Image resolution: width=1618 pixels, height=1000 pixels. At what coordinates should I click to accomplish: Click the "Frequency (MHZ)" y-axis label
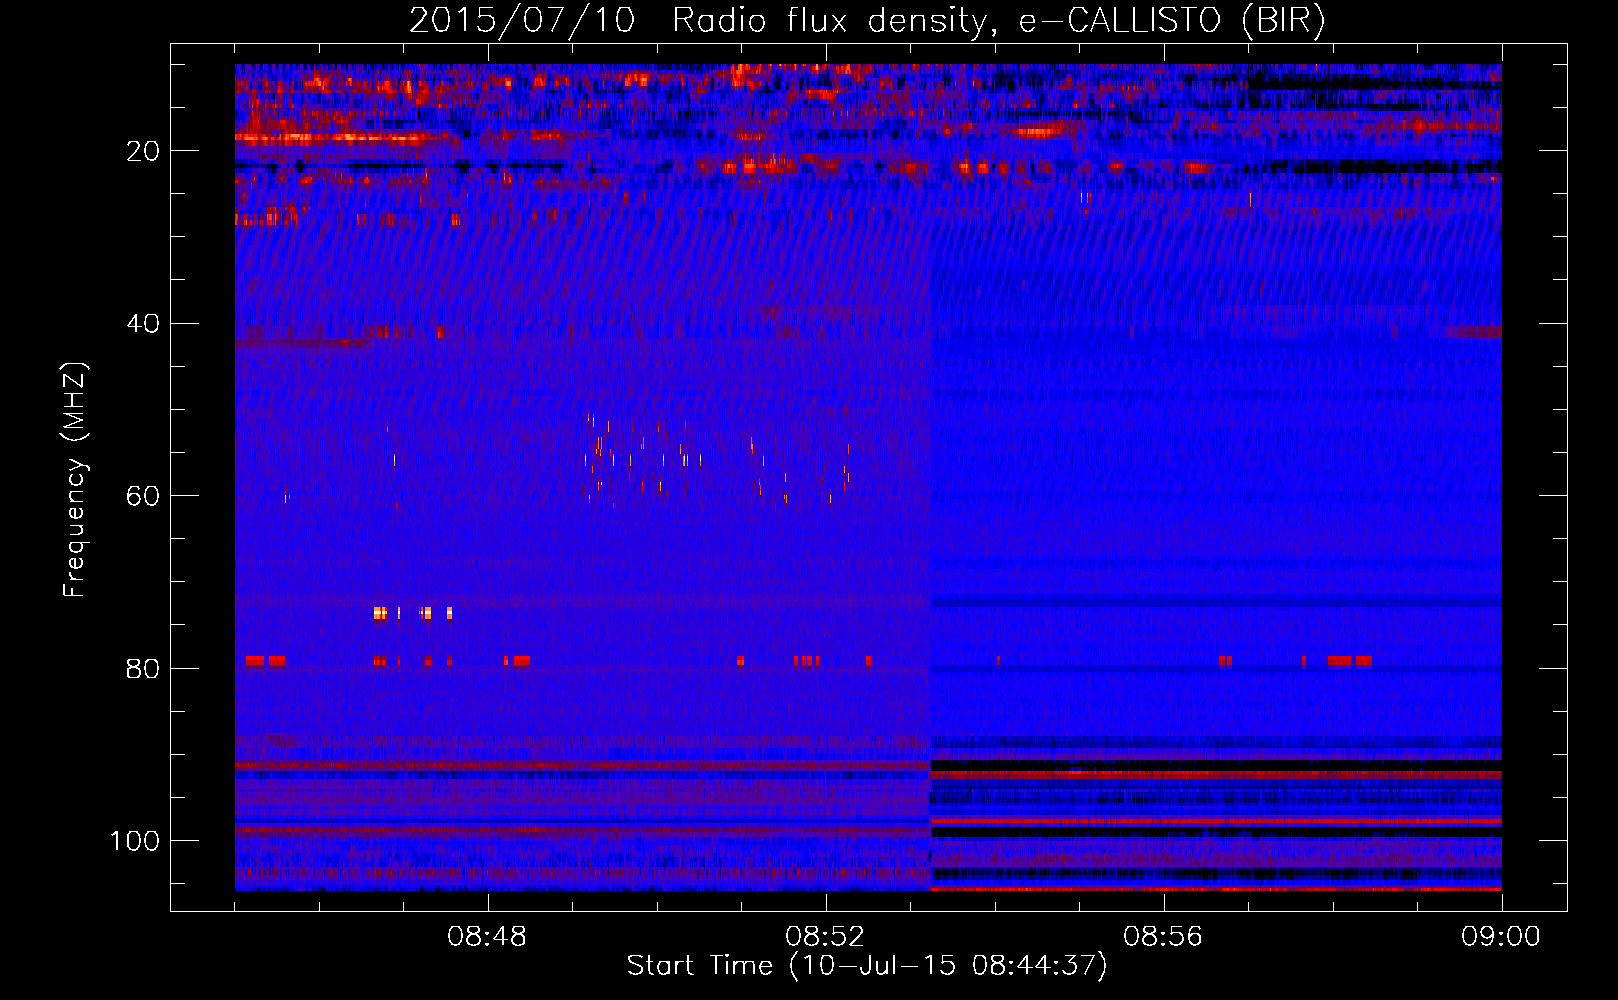click(76, 480)
